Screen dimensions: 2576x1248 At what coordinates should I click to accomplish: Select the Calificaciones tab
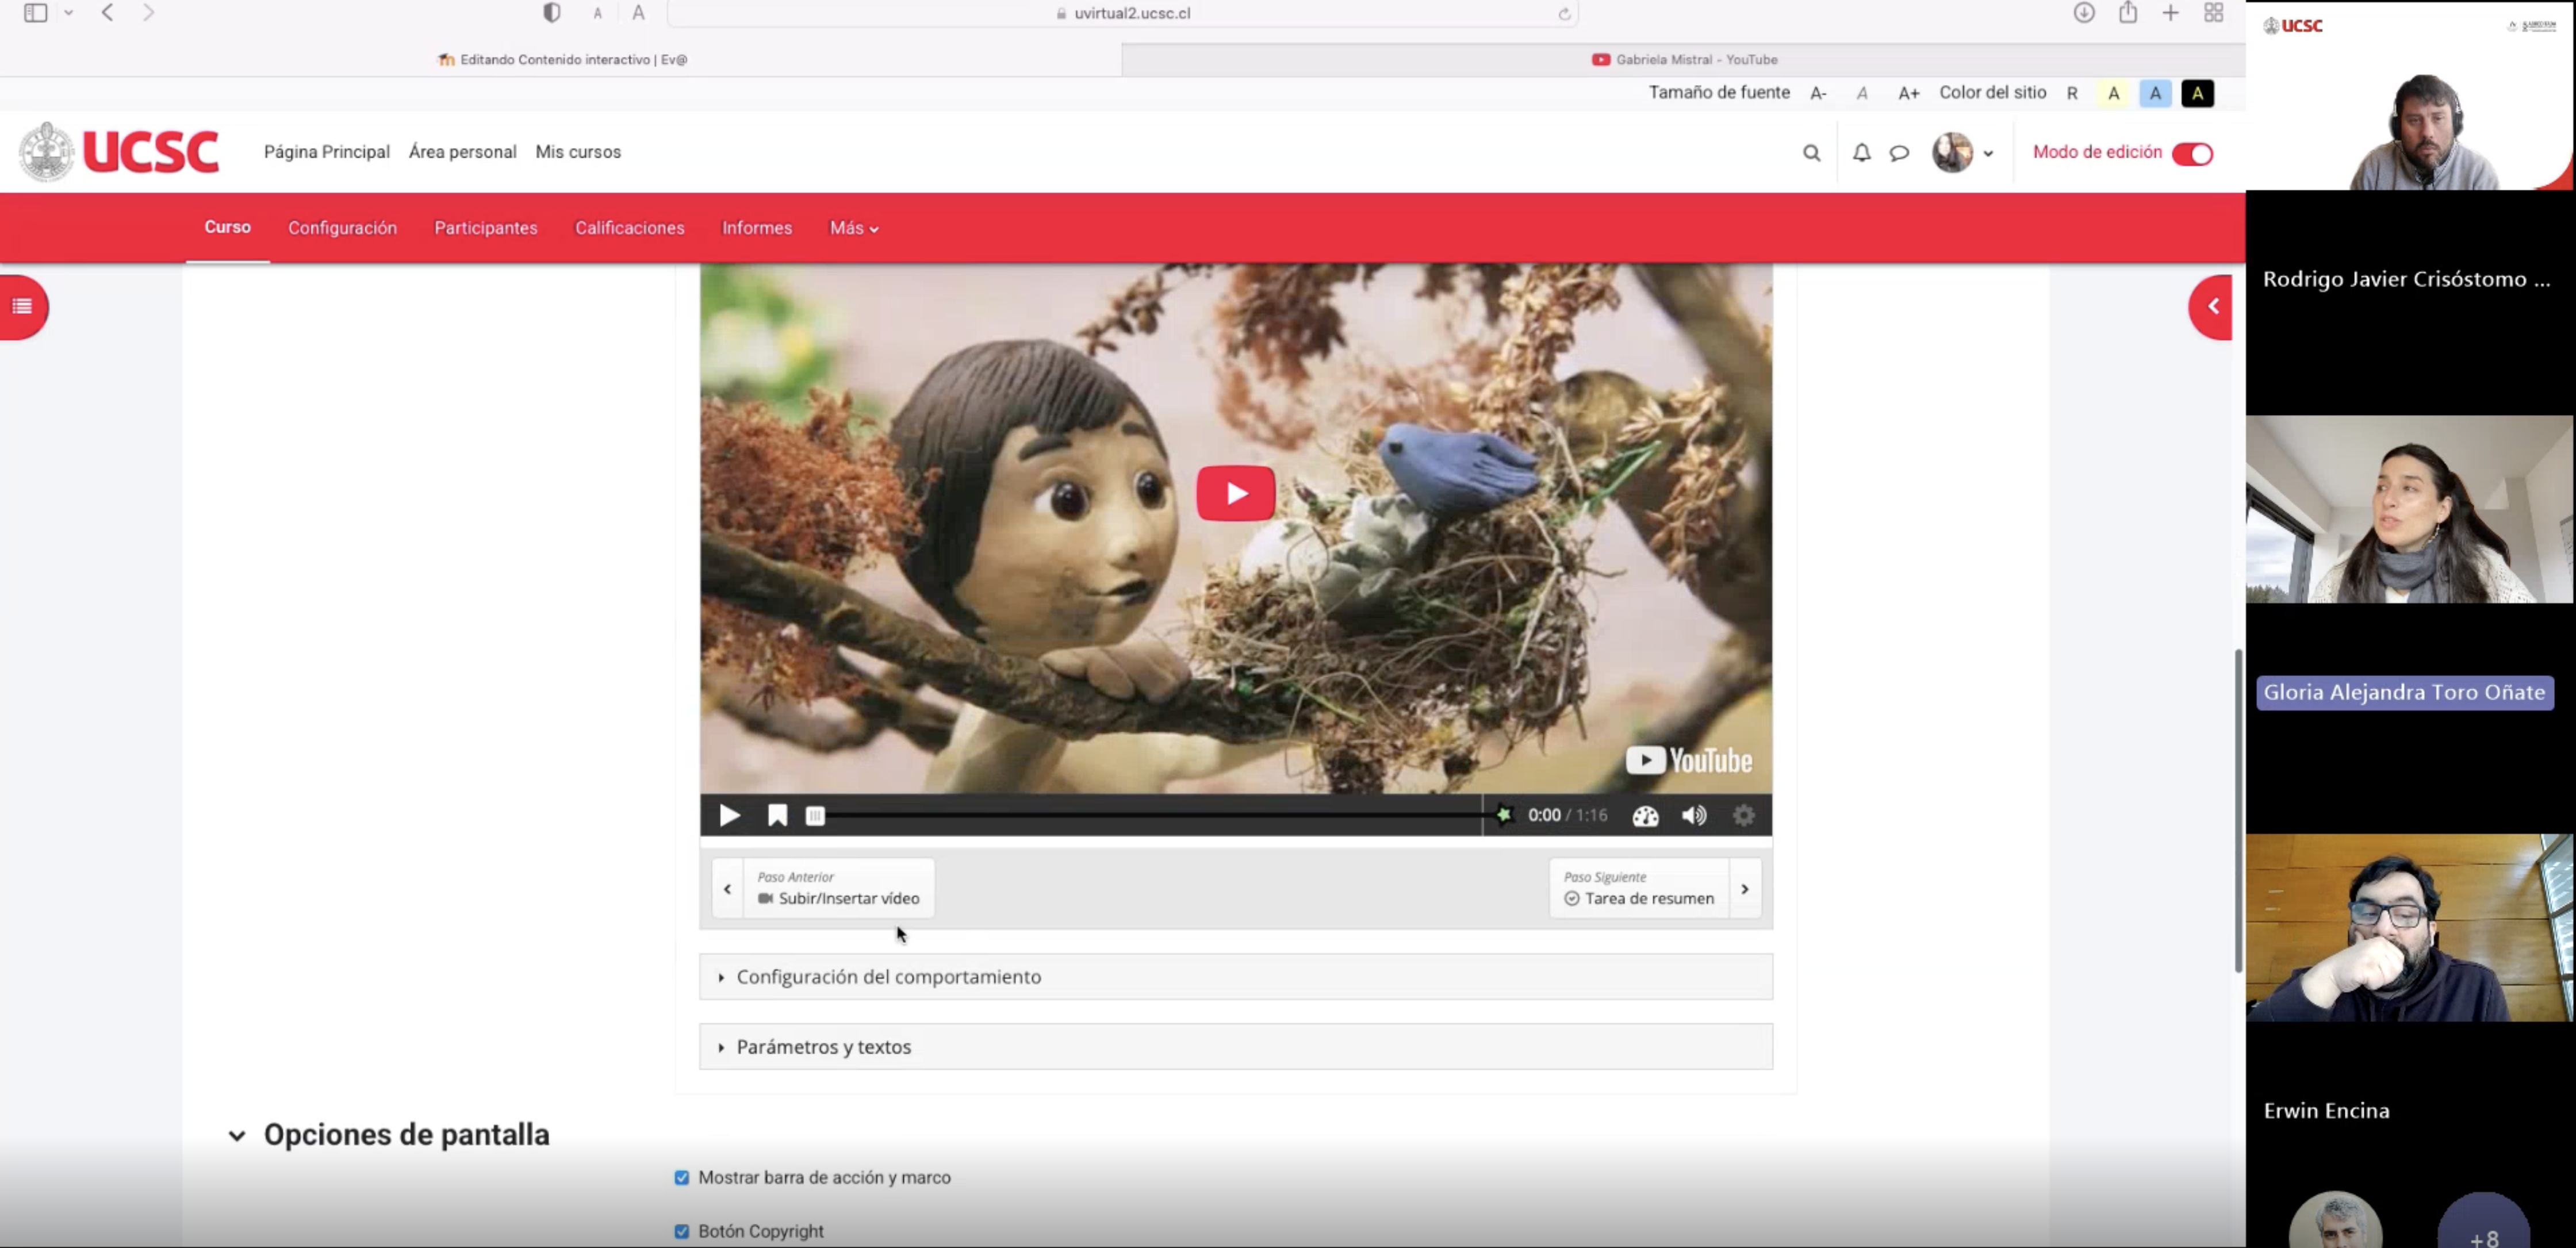tap(630, 228)
